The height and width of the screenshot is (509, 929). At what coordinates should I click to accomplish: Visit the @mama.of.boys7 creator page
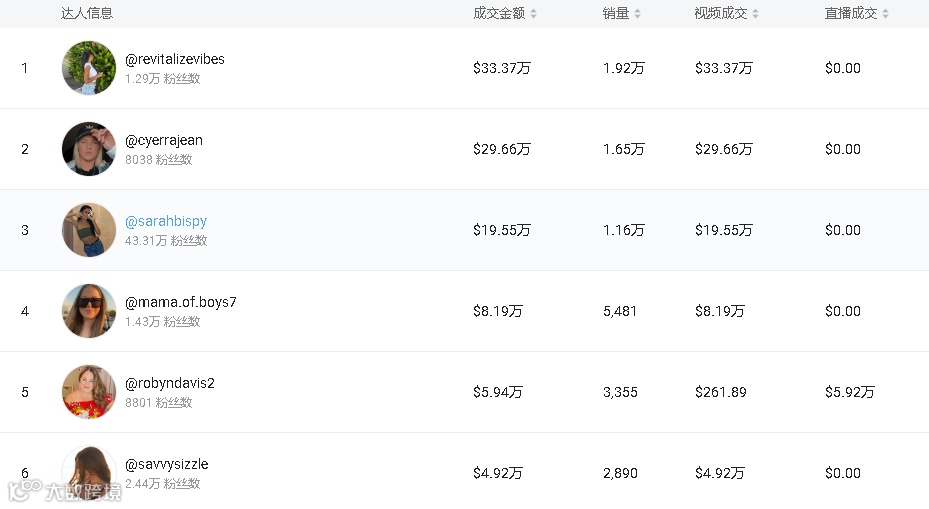point(181,302)
